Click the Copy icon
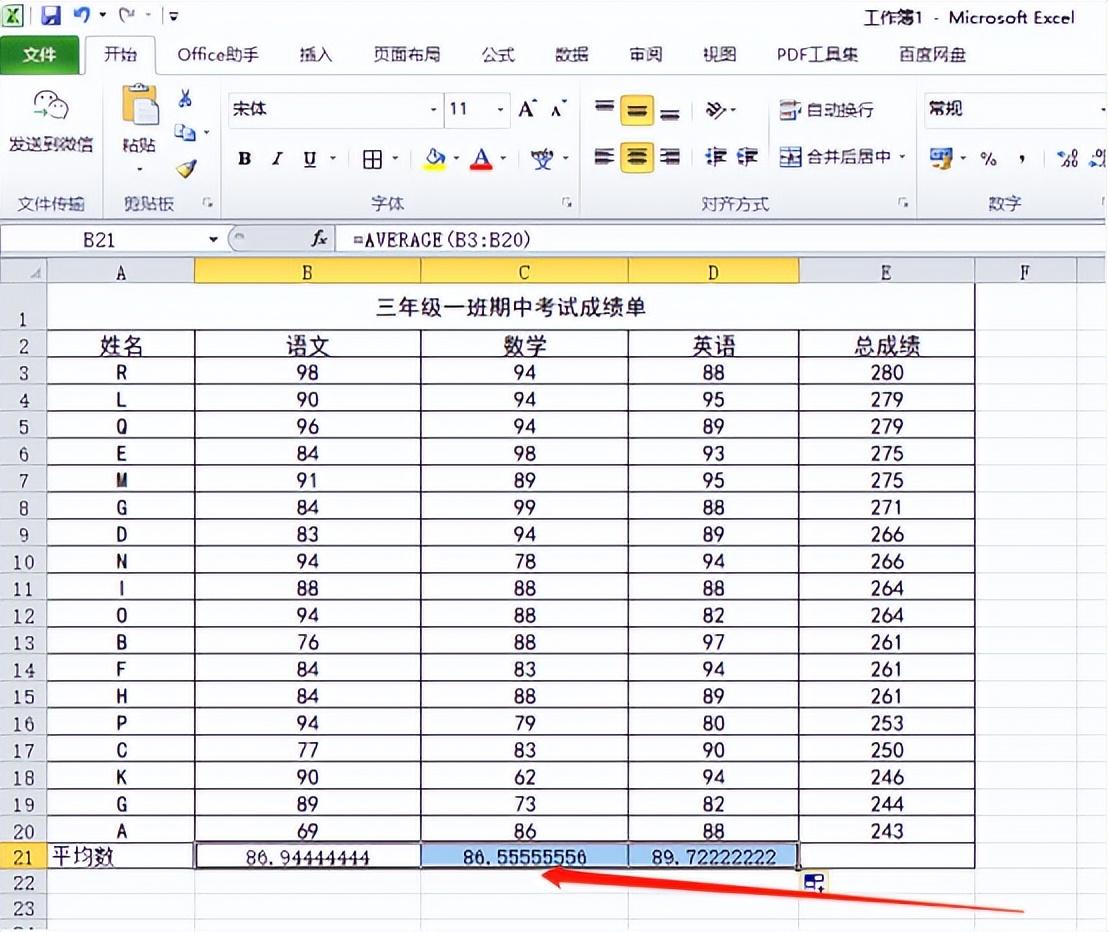Screen dimensions: 1108x932 click(185, 132)
